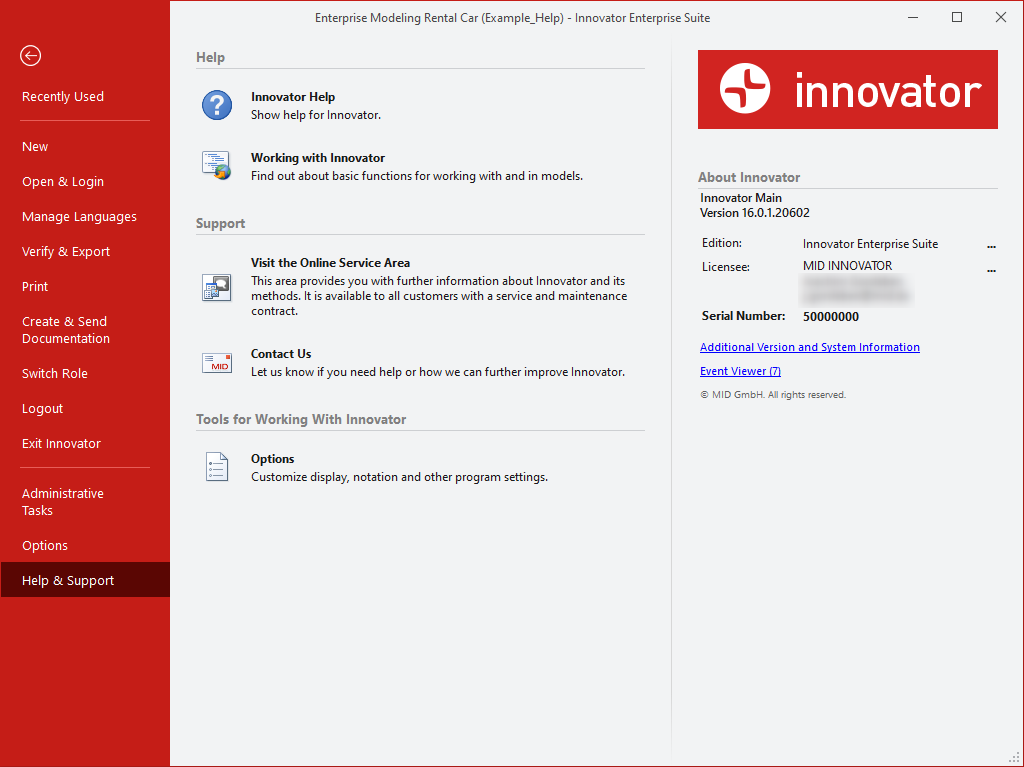Click the innovator logo banner

tap(848, 90)
